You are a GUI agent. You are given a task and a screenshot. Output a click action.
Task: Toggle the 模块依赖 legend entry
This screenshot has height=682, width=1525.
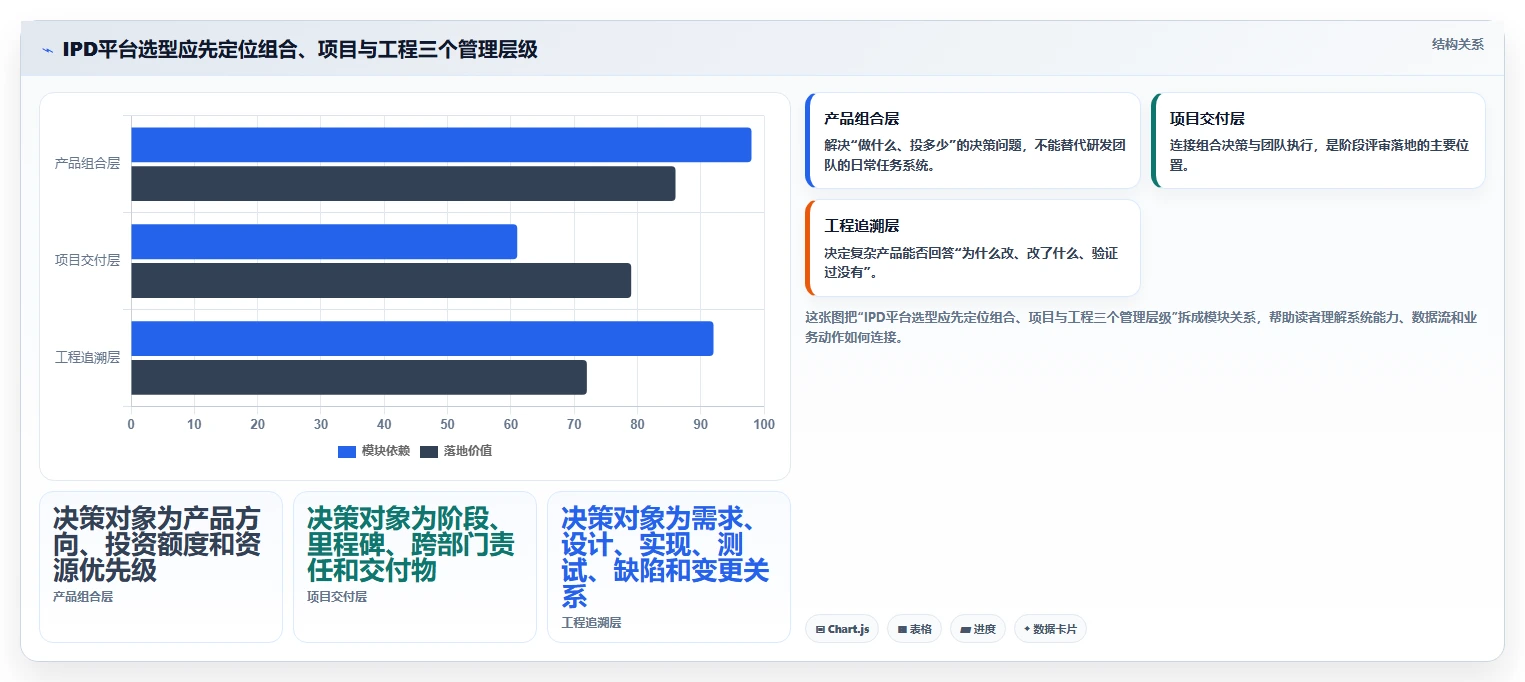click(374, 451)
